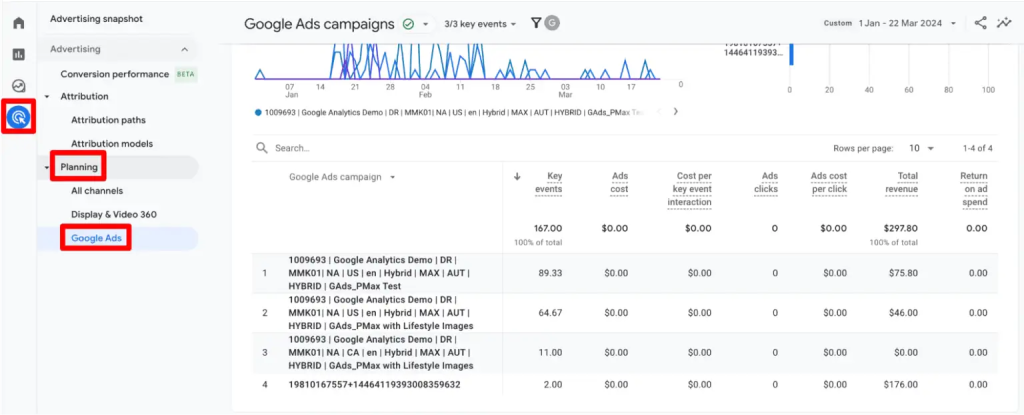The height and width of the screenshot is (415, 1024).
Task: Click the gray G comparison badge
Action: tap(552, 24)
